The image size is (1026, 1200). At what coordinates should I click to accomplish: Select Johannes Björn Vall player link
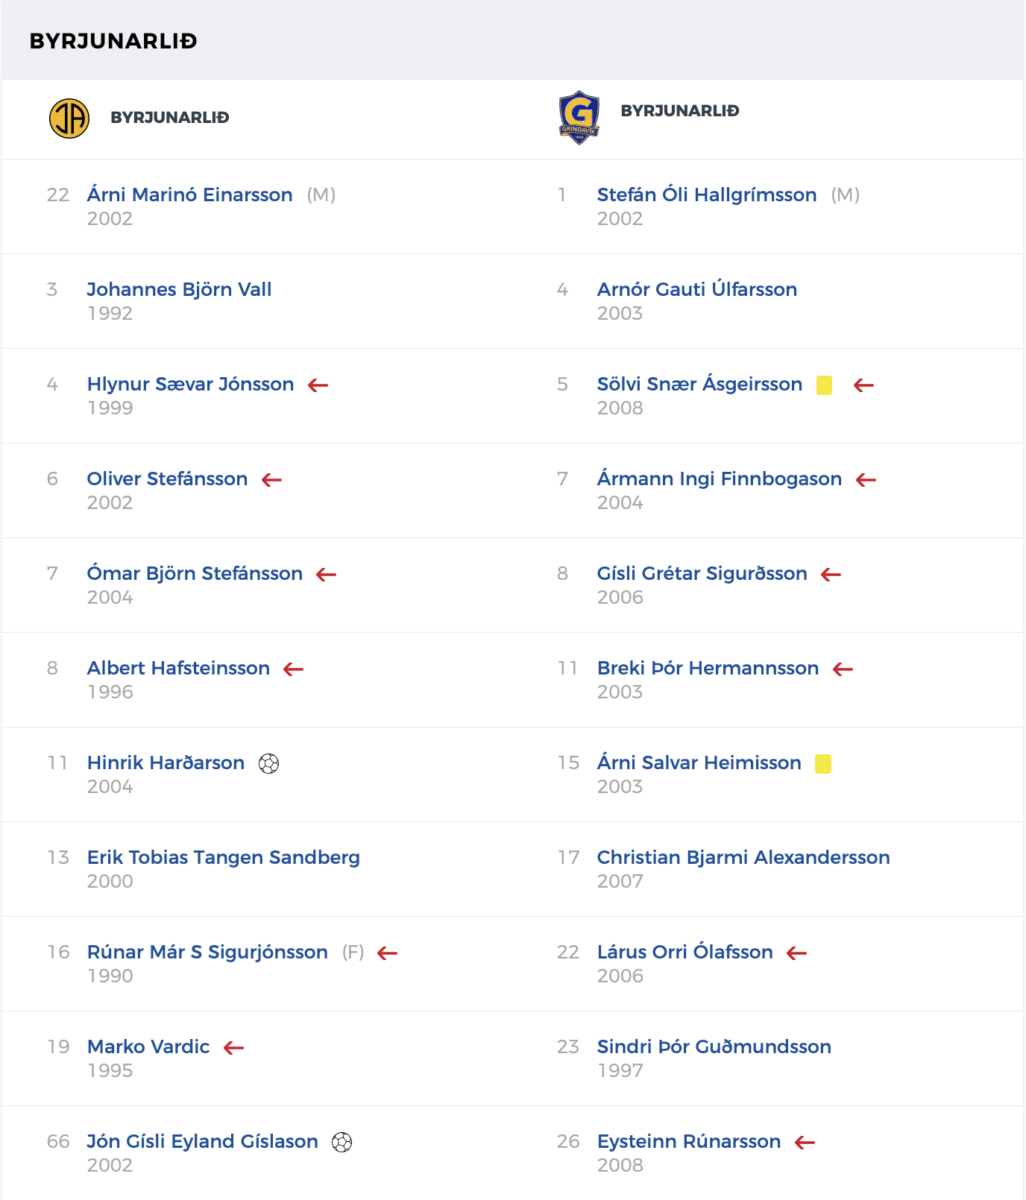179,290
